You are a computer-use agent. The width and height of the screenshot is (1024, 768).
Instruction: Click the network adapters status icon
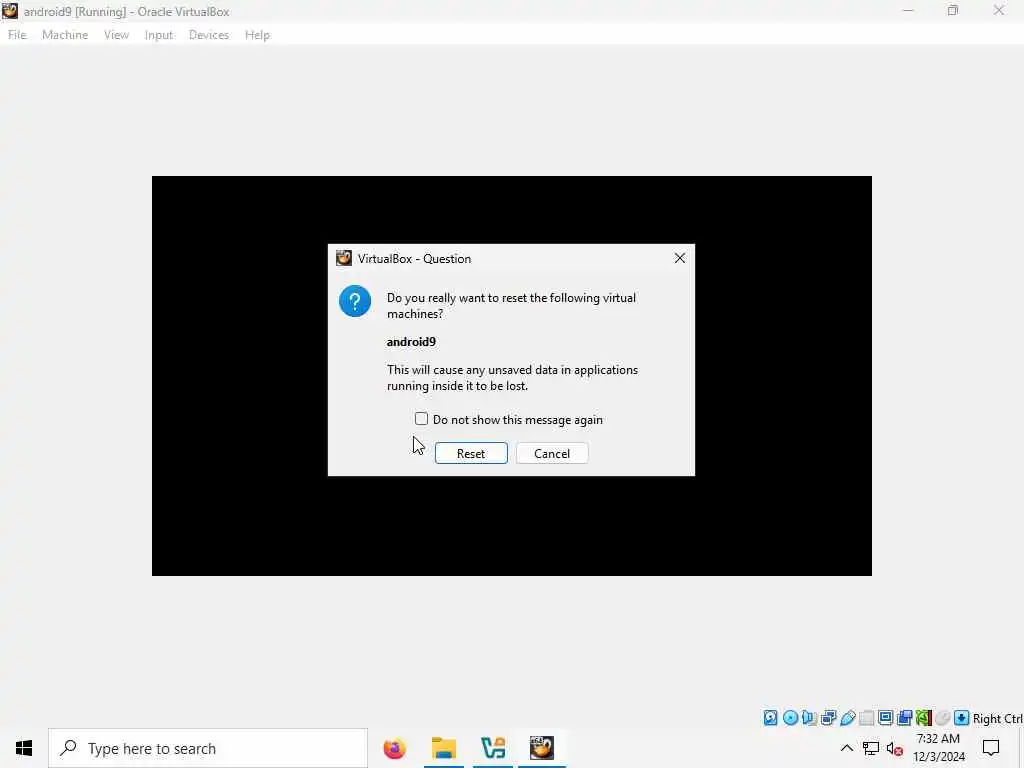point(829,718)
